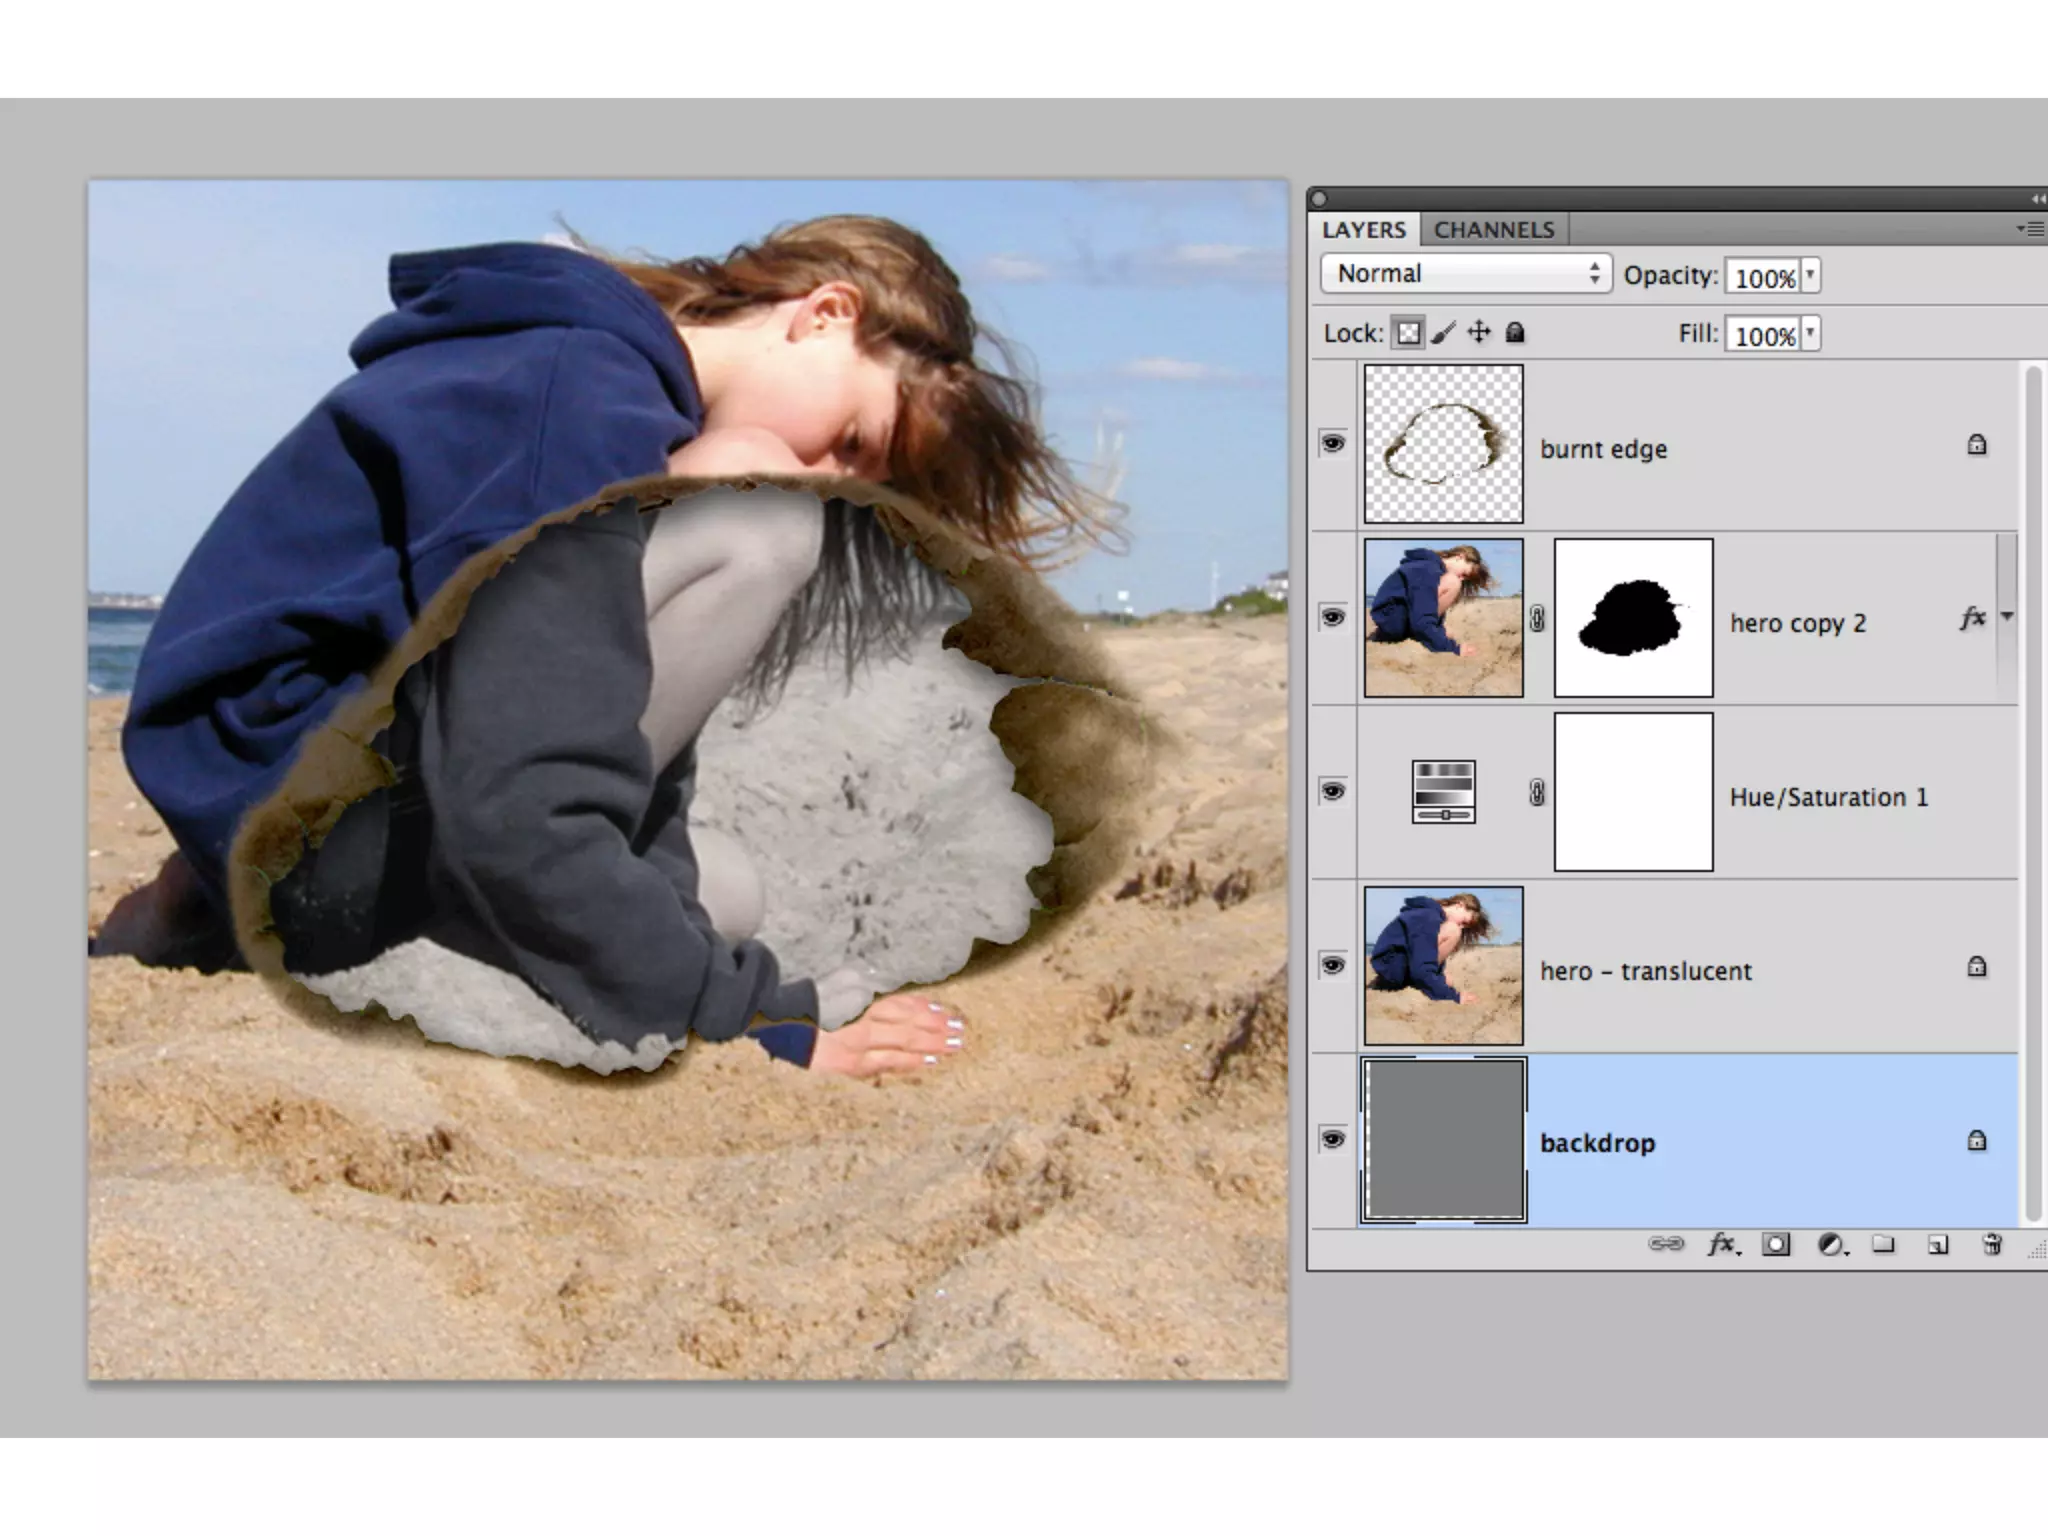Viewport: 2048px width, 1536px height.
Task: Click the create new layer icon
Action: (1938, 1244)
